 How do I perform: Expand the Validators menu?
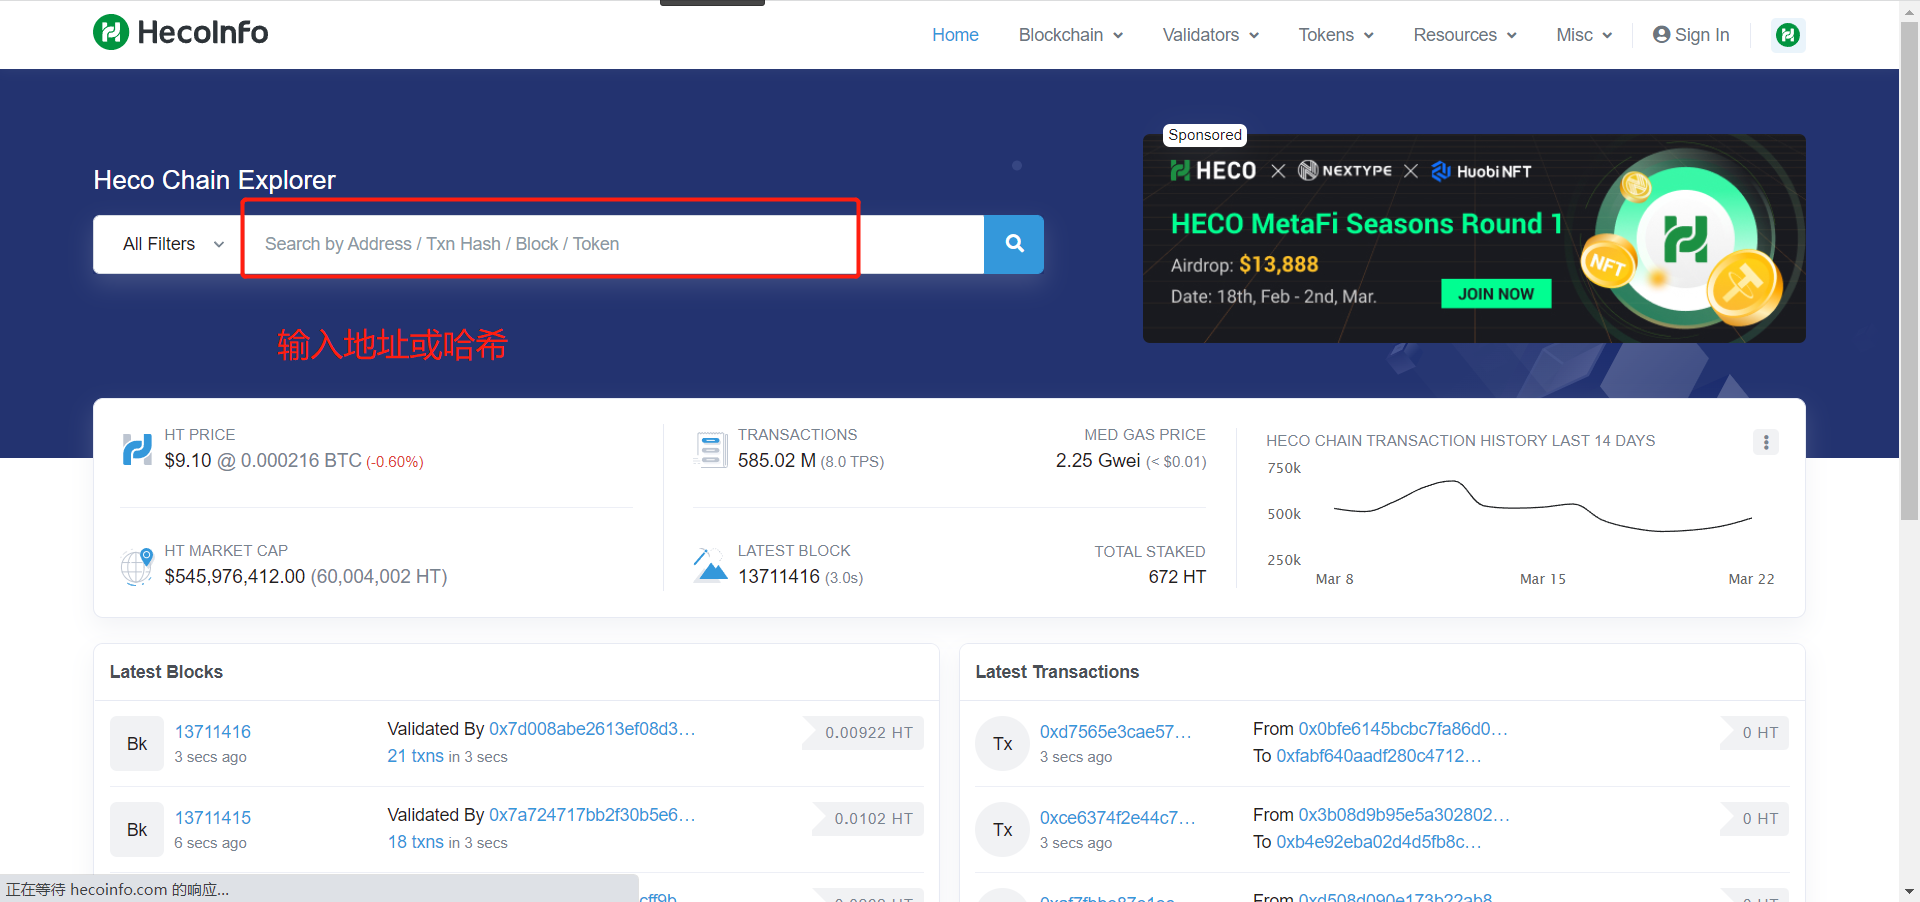coord(1210,35)
